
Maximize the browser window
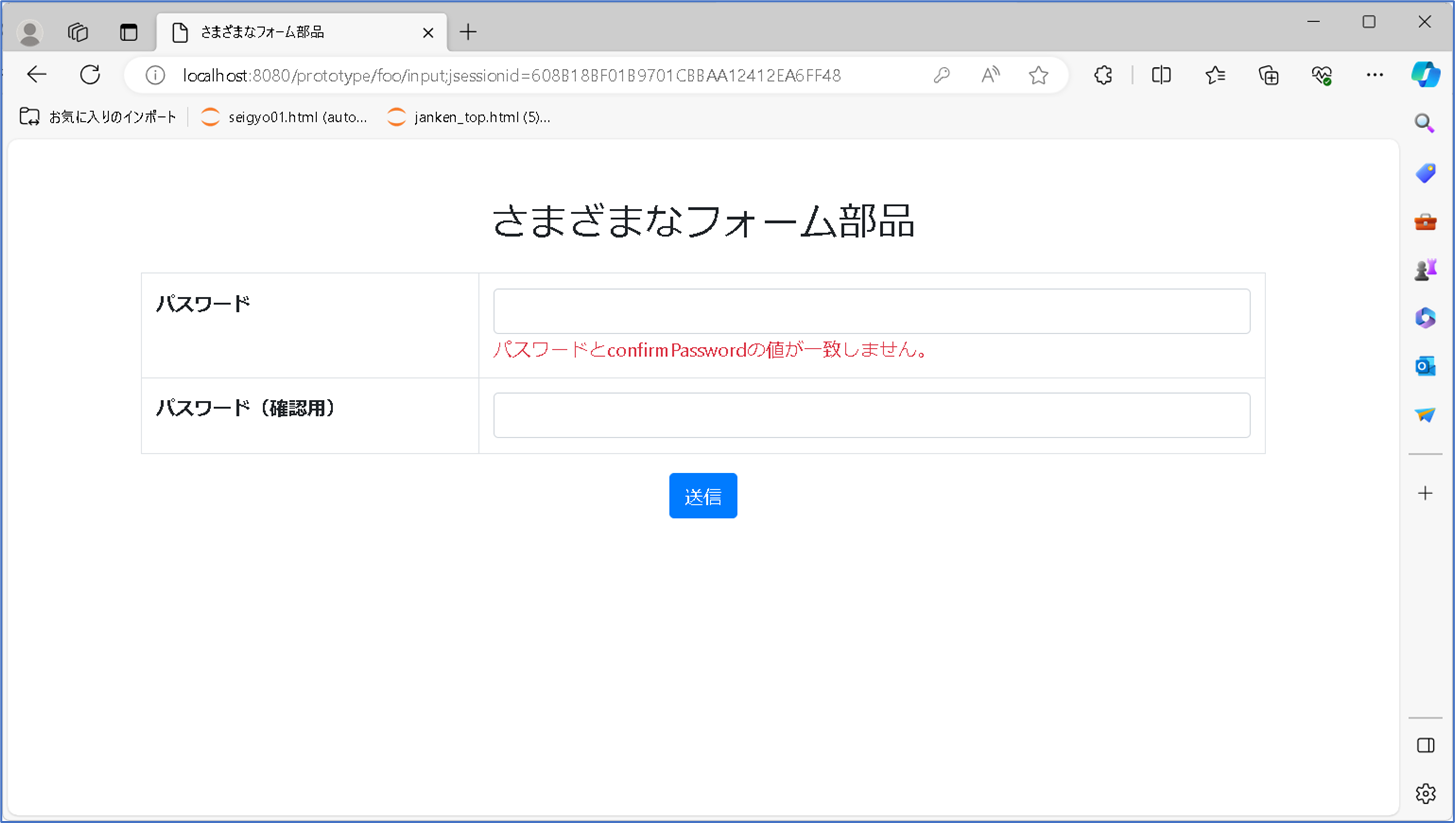pos(1369,22)
